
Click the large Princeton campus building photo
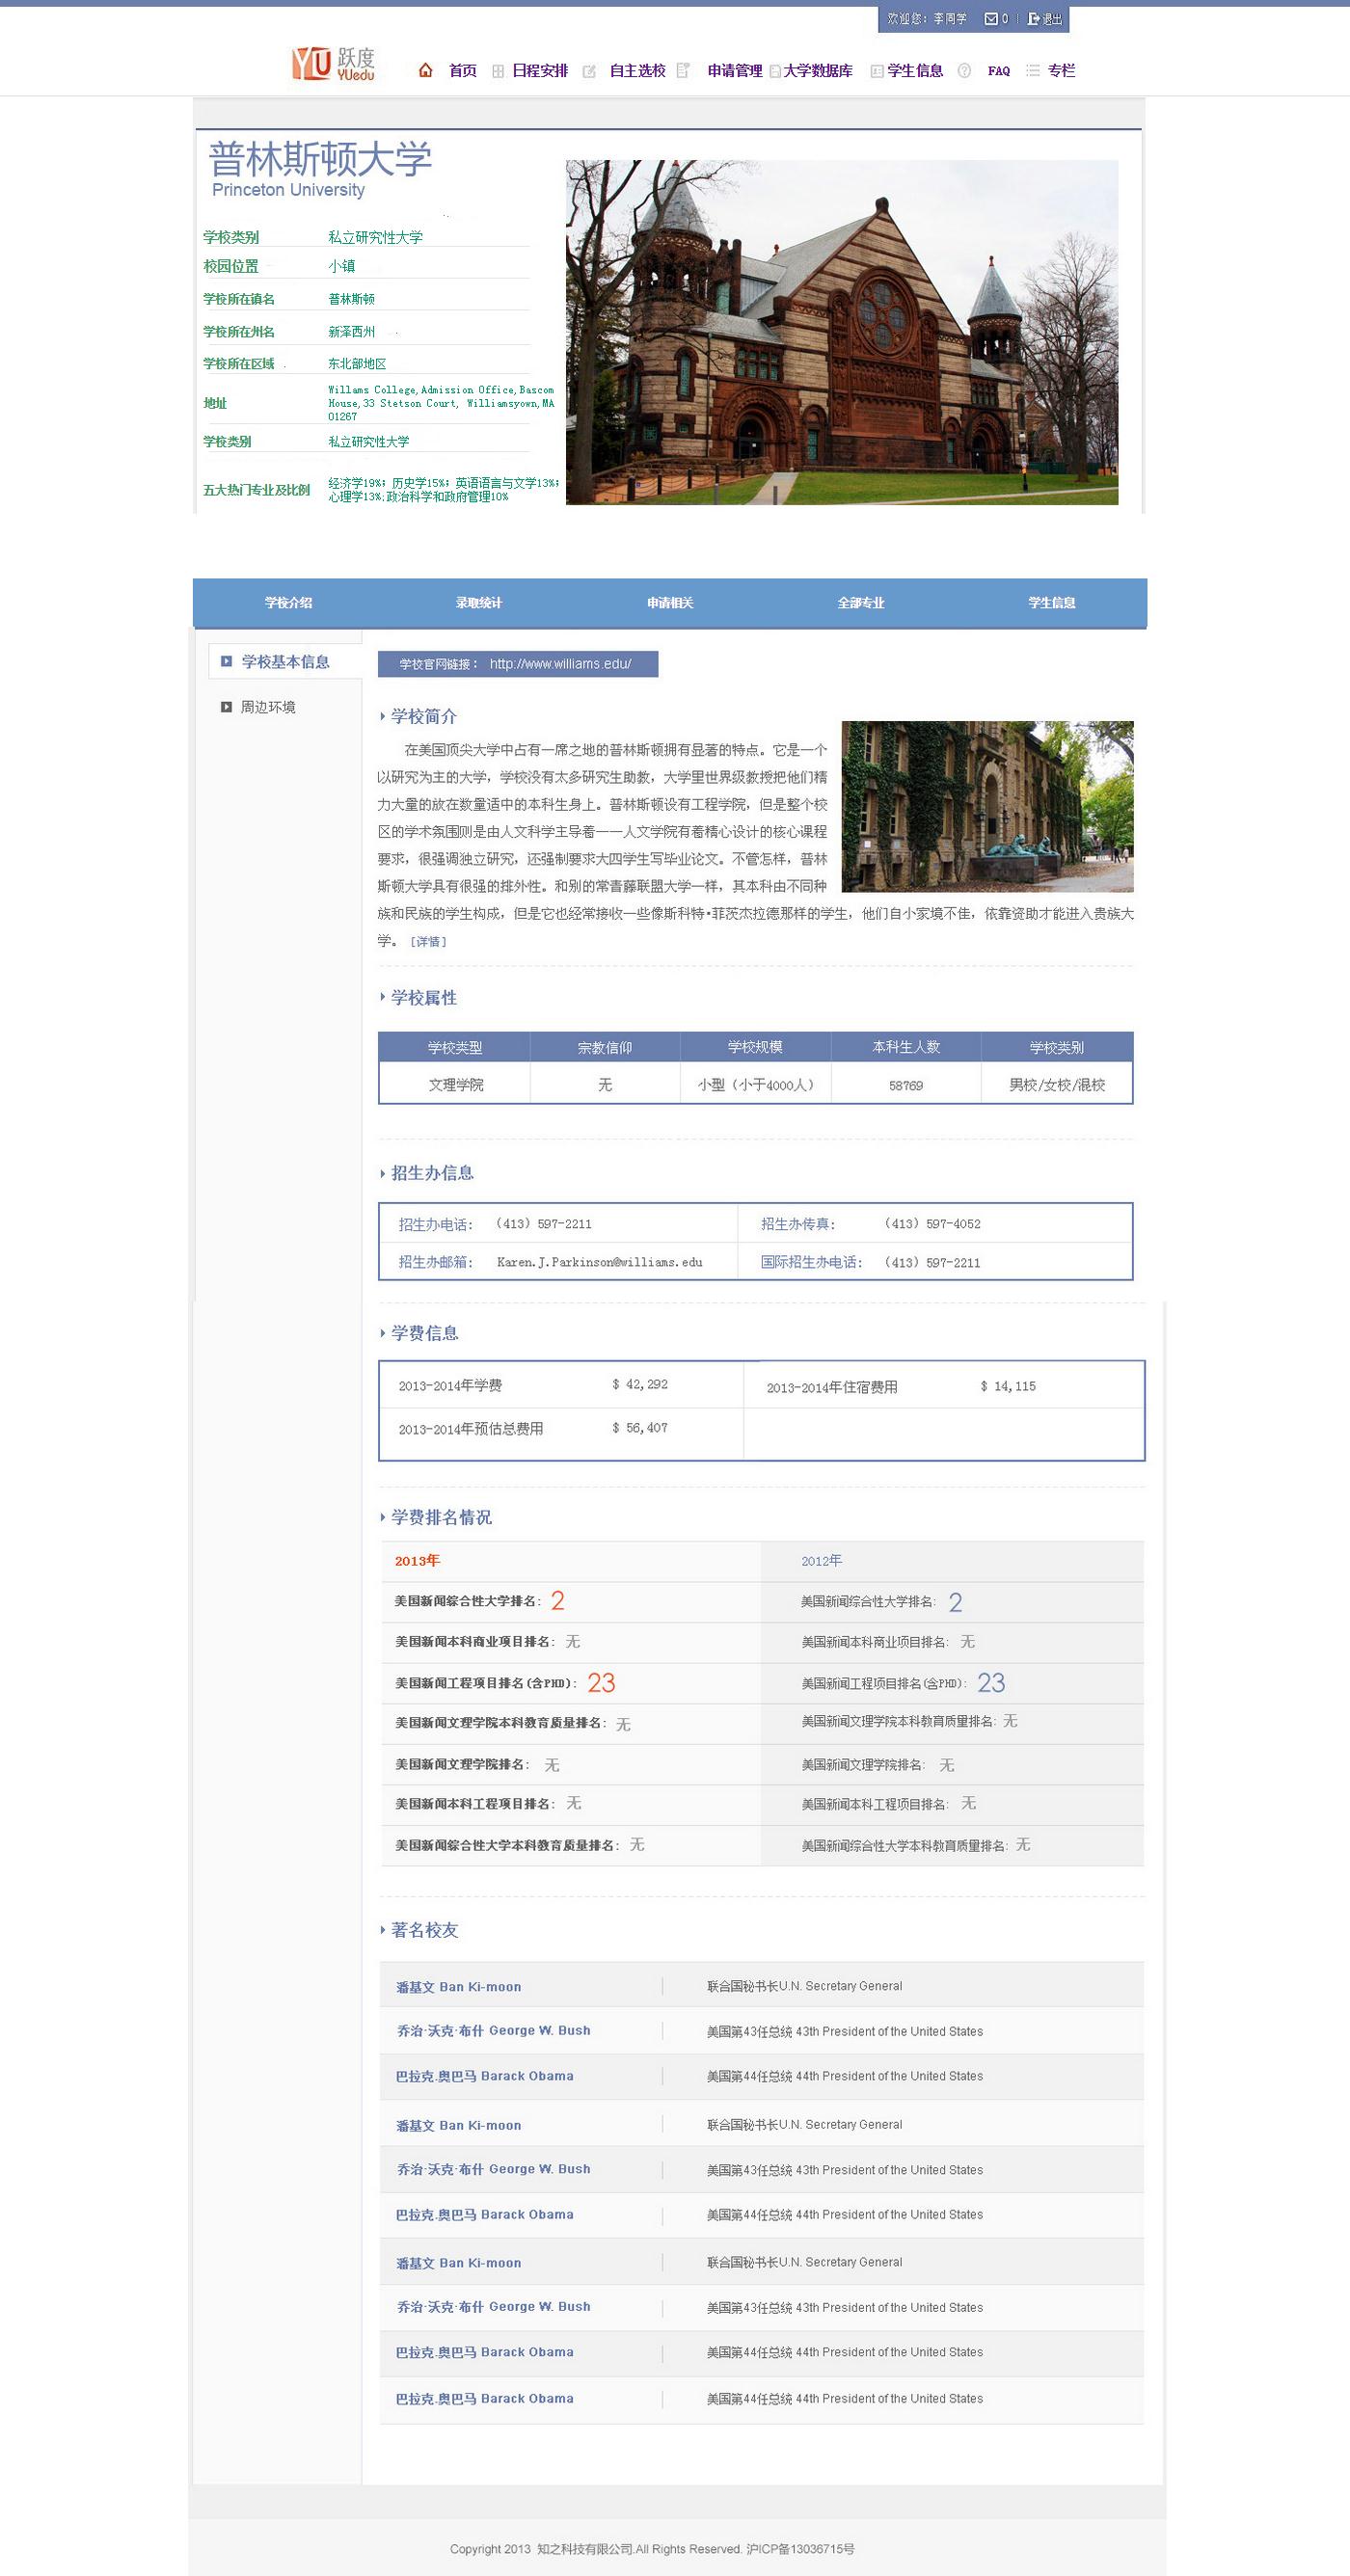pos(841,332)
